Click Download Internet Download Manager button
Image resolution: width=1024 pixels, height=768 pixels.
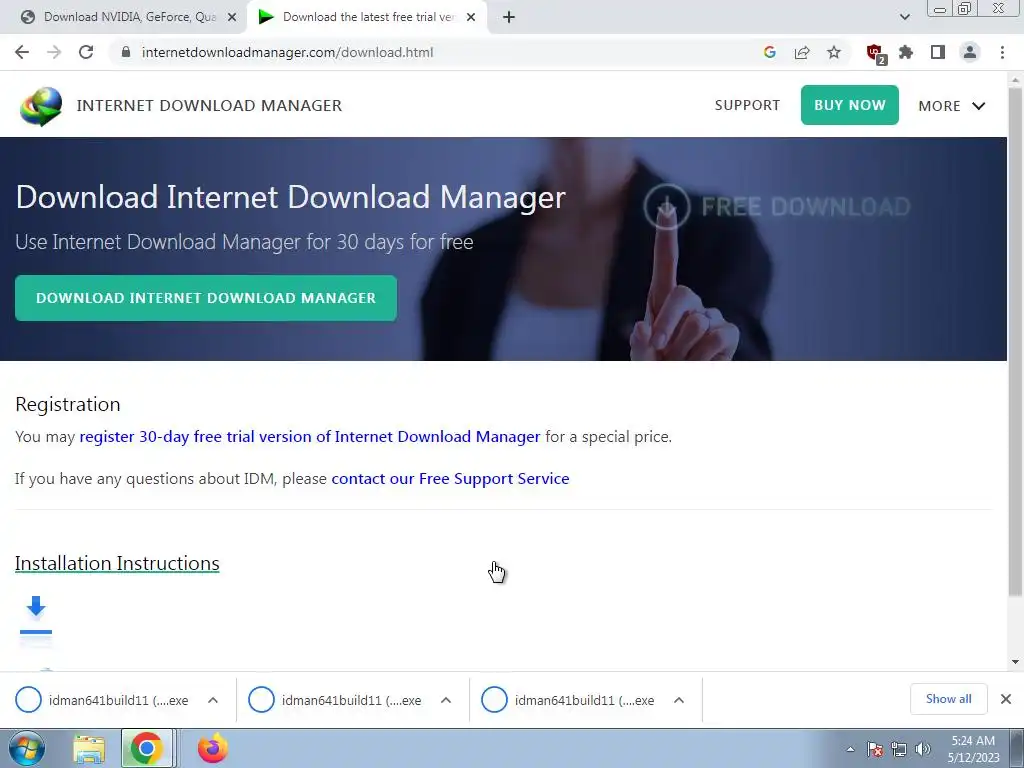click(206, 298)
